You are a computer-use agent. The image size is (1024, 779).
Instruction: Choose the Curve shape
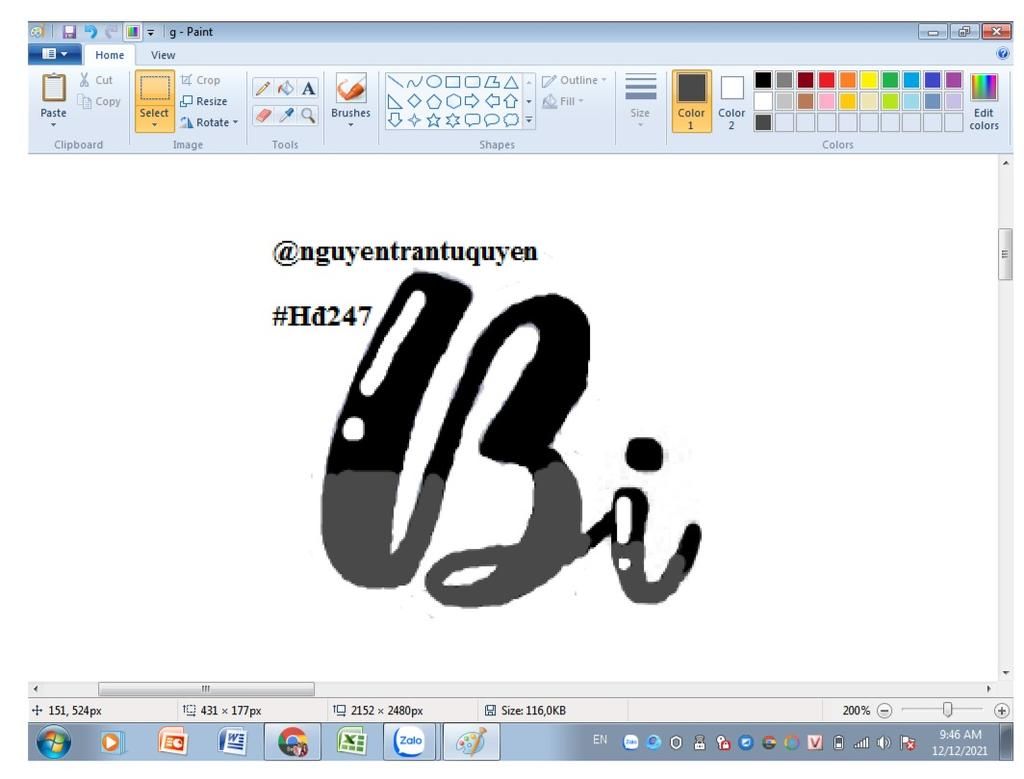click(x=414, y=82)
